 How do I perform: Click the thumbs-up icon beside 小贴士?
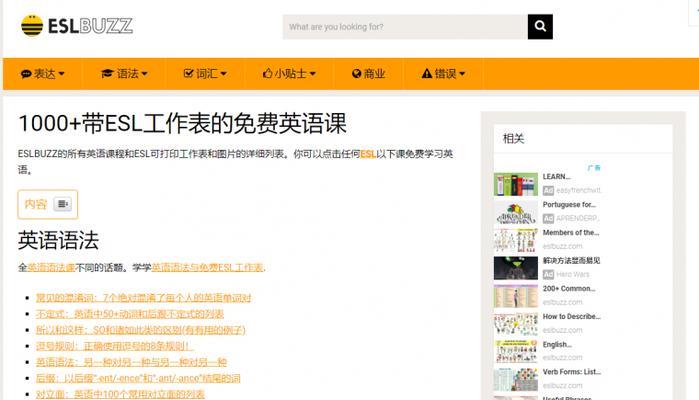point(267,73)
